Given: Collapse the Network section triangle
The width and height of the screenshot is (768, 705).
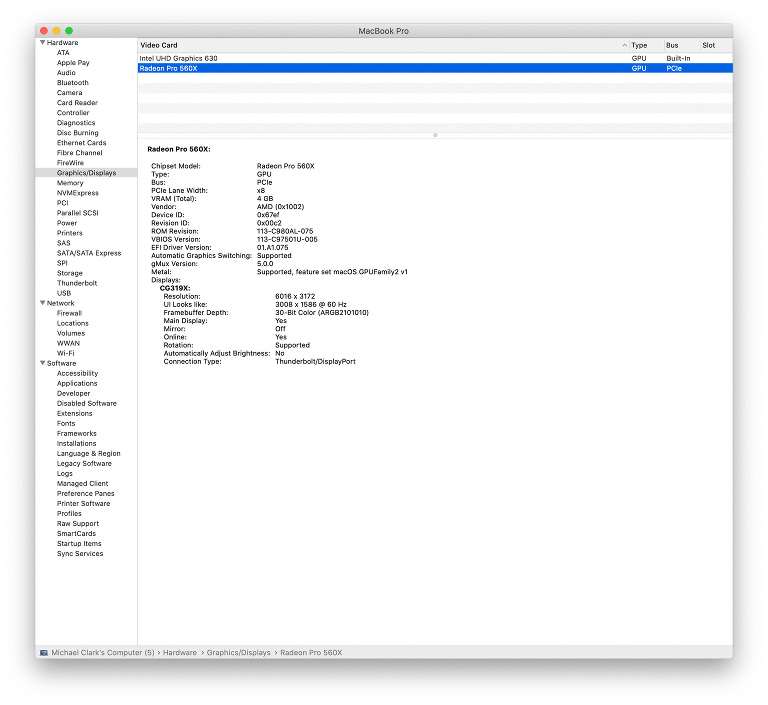Looking at the screenshot, I should point(43,303).
